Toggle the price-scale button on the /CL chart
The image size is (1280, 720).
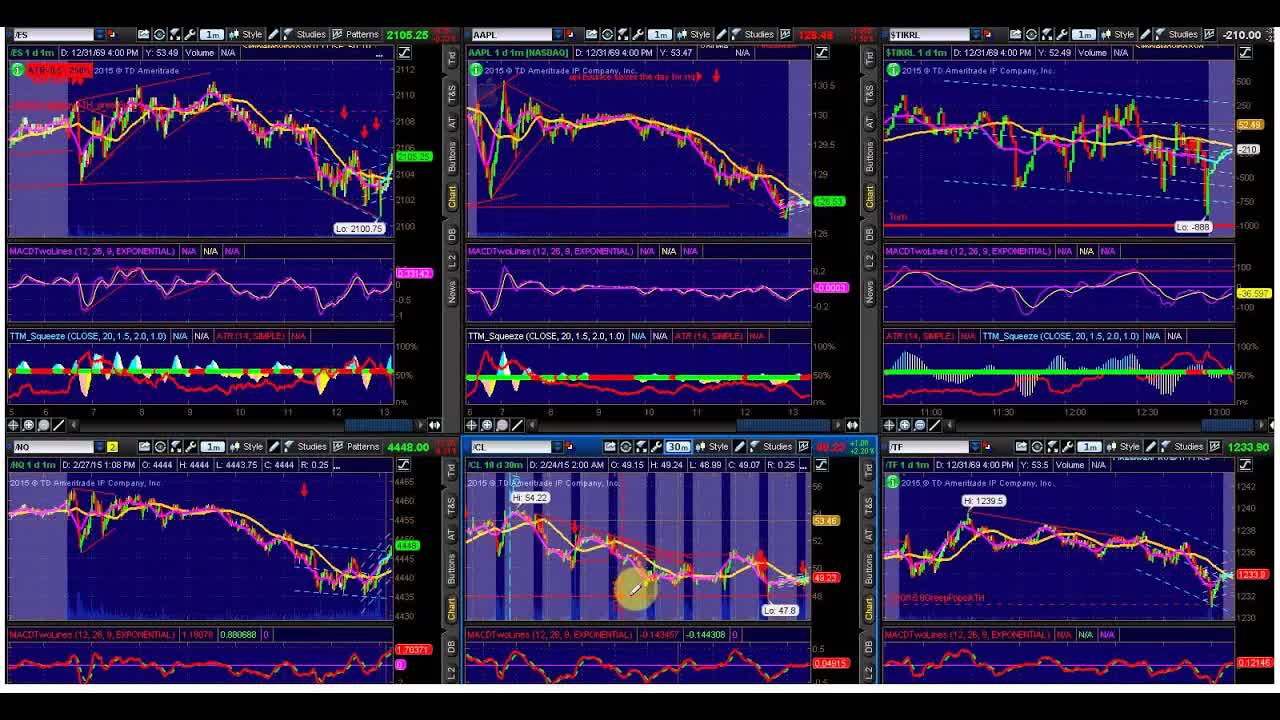point(822,465)
